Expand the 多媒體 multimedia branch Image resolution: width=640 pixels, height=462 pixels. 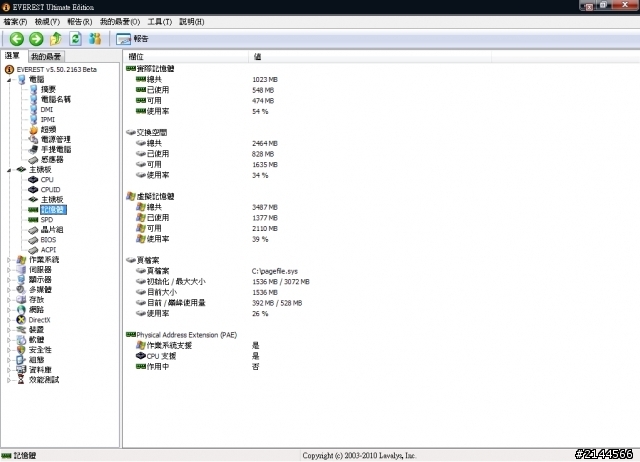(x=9, y=290)
